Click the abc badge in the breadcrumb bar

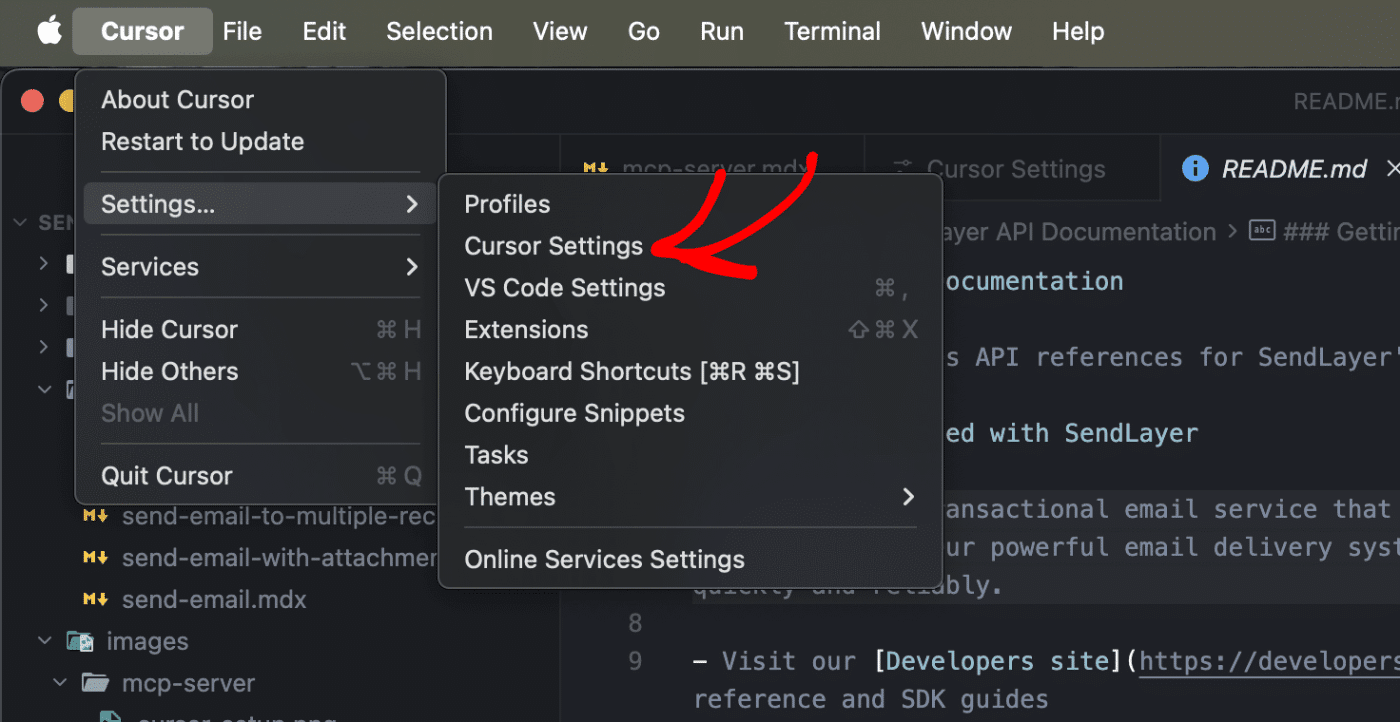click(x=1262, y=230)
